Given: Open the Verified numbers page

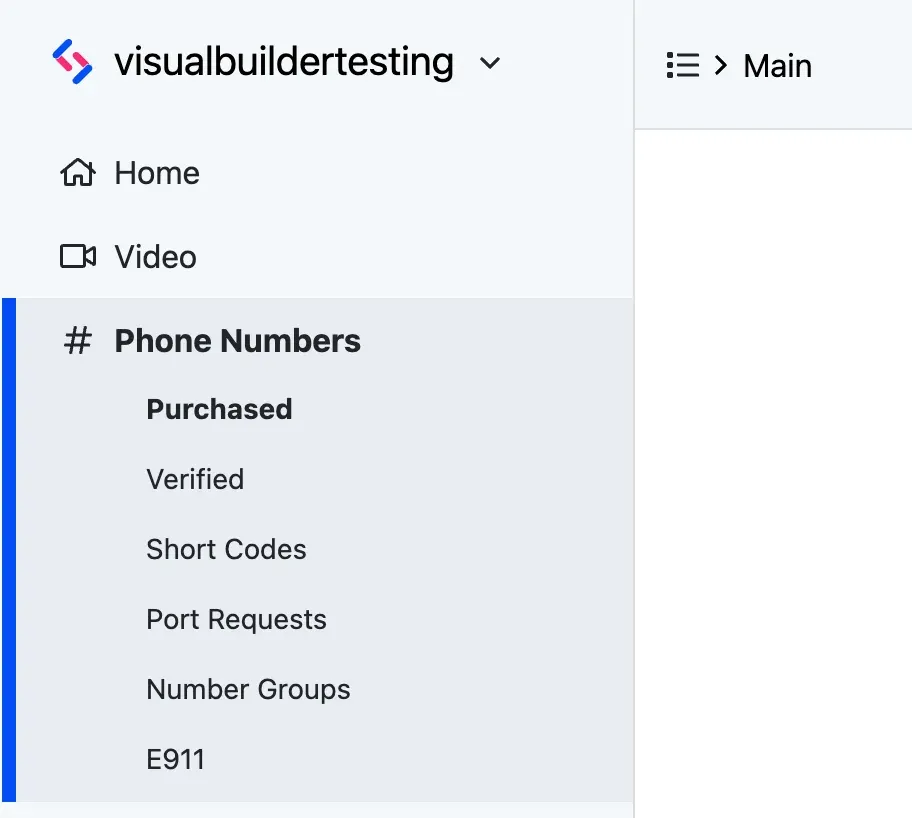Looking at the screenshot, I should tap(195, 479).
